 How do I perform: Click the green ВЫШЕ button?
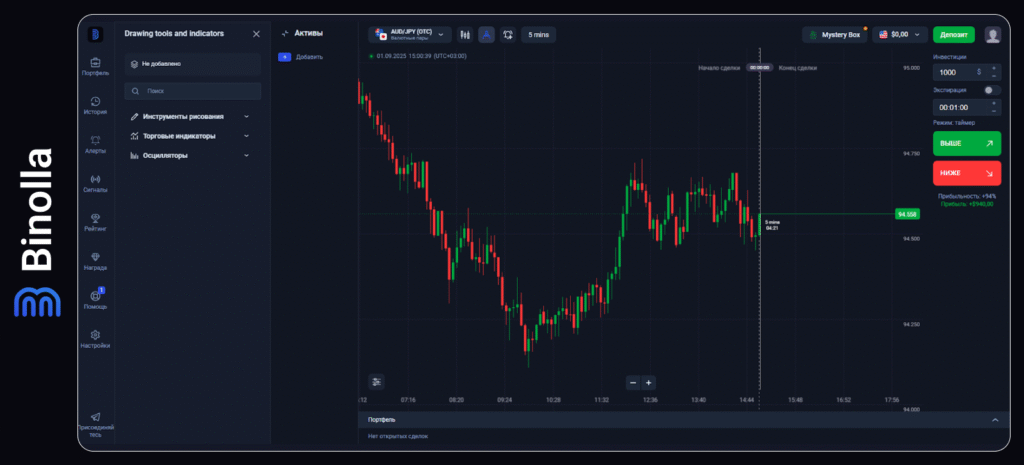coord(966,143)
